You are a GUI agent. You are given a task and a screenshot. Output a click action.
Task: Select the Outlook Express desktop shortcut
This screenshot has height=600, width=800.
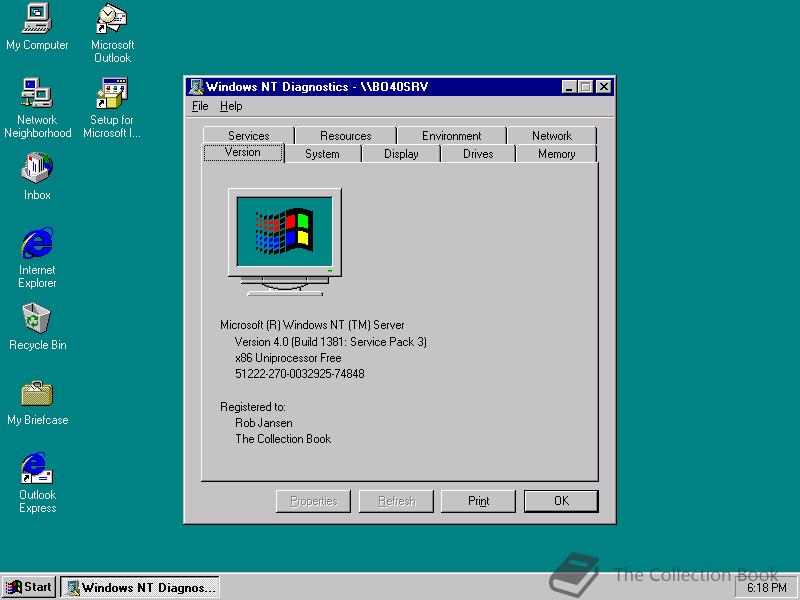click(37, 483)
